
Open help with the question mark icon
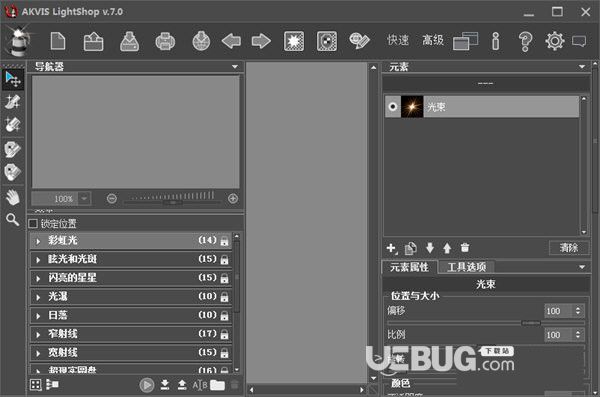[x=525, y=41]
